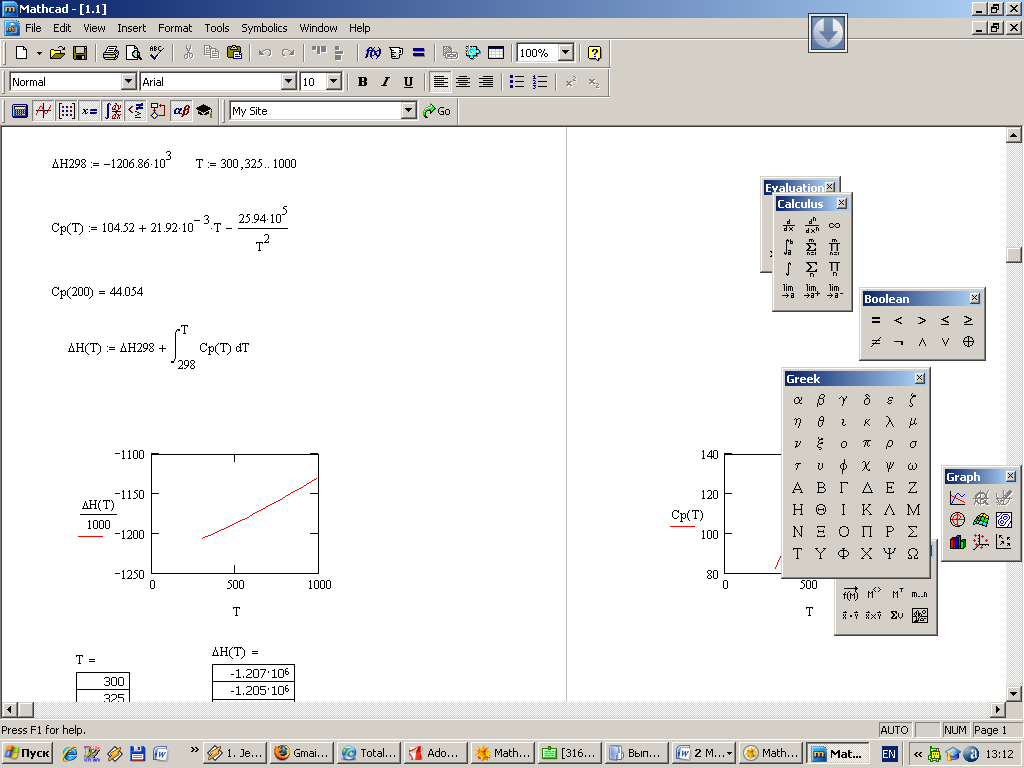Click the Insert Function f(x) icon
This screenshot has height=768, width=1024.
(x=373, y=53)
